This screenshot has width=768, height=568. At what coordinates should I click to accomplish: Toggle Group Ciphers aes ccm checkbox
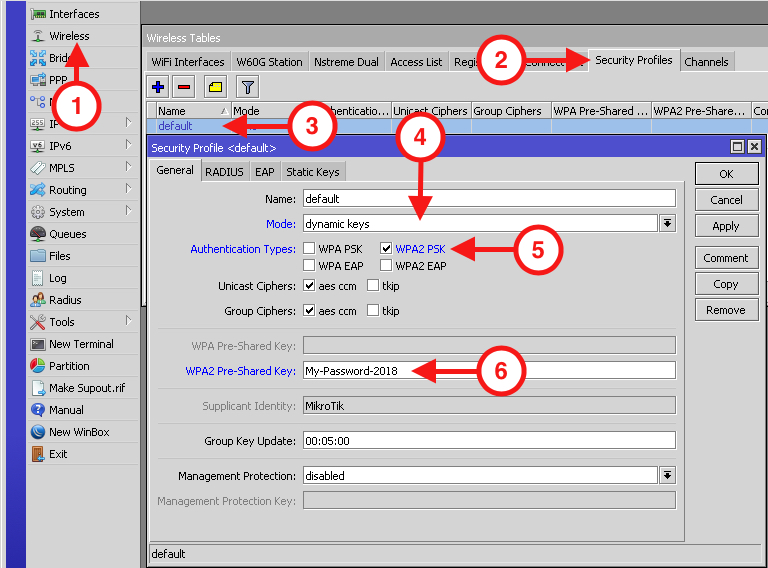[309, 310]
